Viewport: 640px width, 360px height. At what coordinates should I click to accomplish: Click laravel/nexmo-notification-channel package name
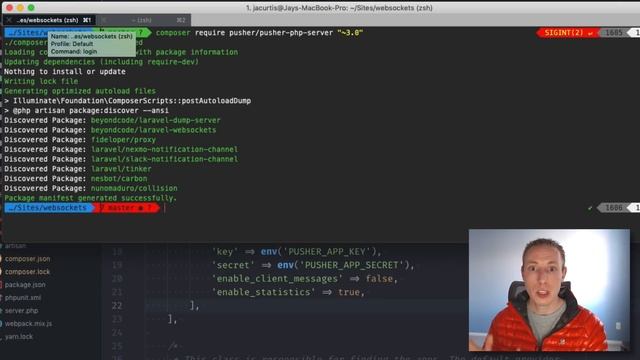(164, 149)
